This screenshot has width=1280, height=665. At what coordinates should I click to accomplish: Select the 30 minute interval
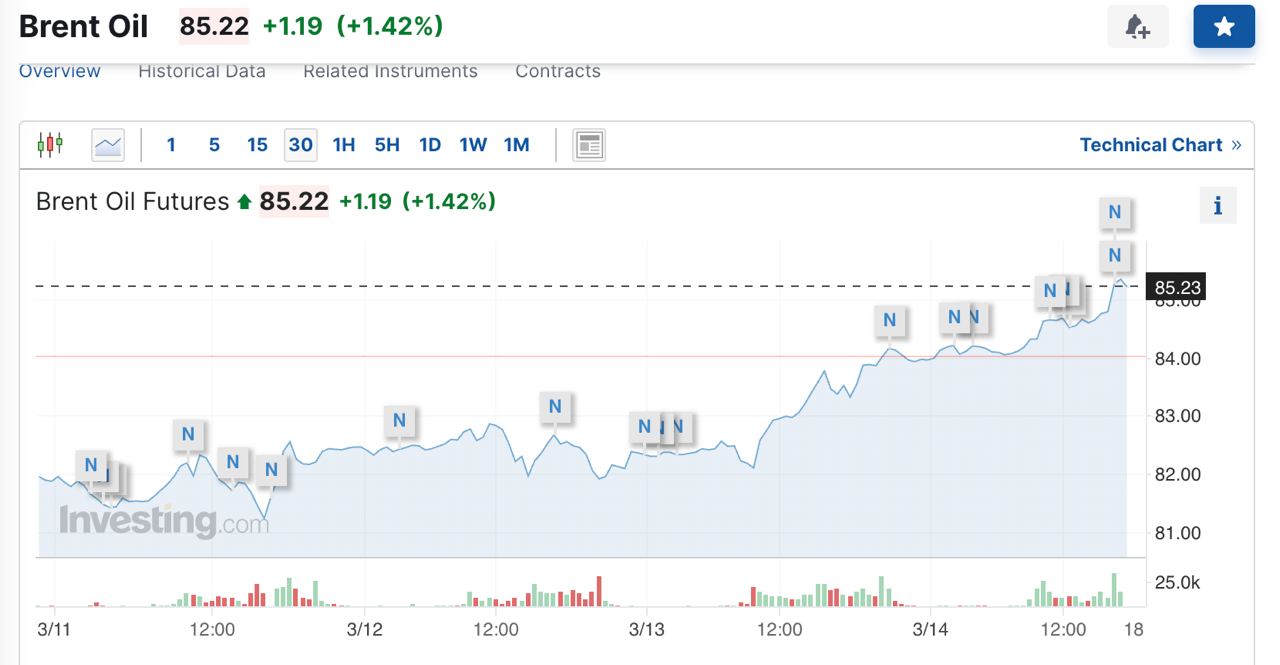coord(300,145)
